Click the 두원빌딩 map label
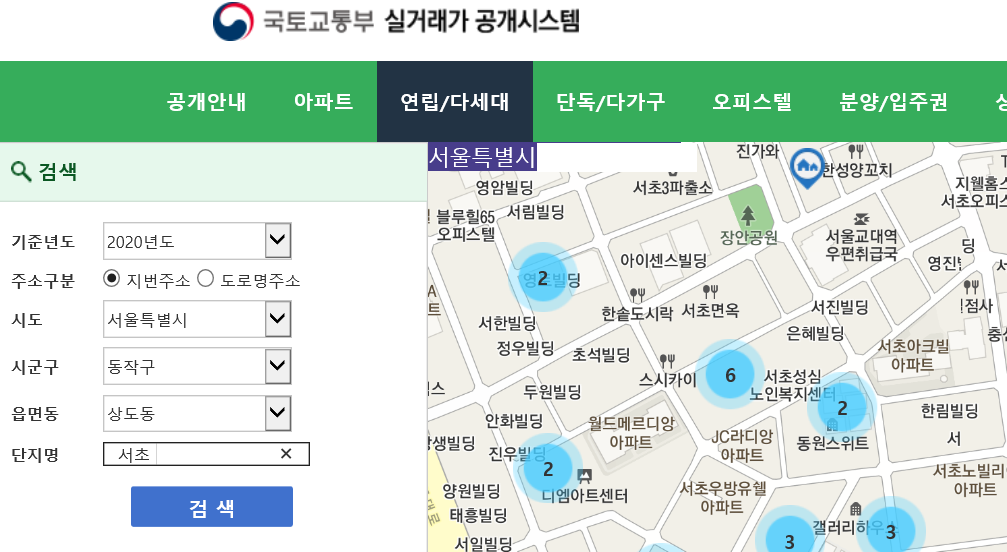Screen dimensions: 1007x552 552,391
